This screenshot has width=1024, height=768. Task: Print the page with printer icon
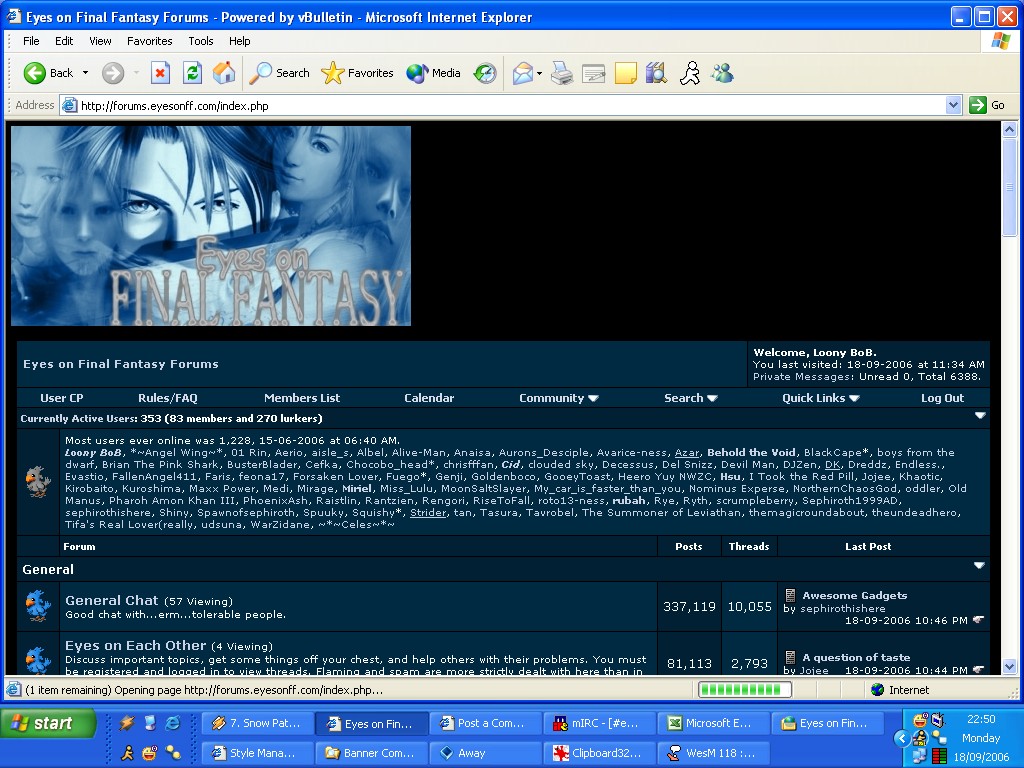pyautogui.click(x=562, y=73)
